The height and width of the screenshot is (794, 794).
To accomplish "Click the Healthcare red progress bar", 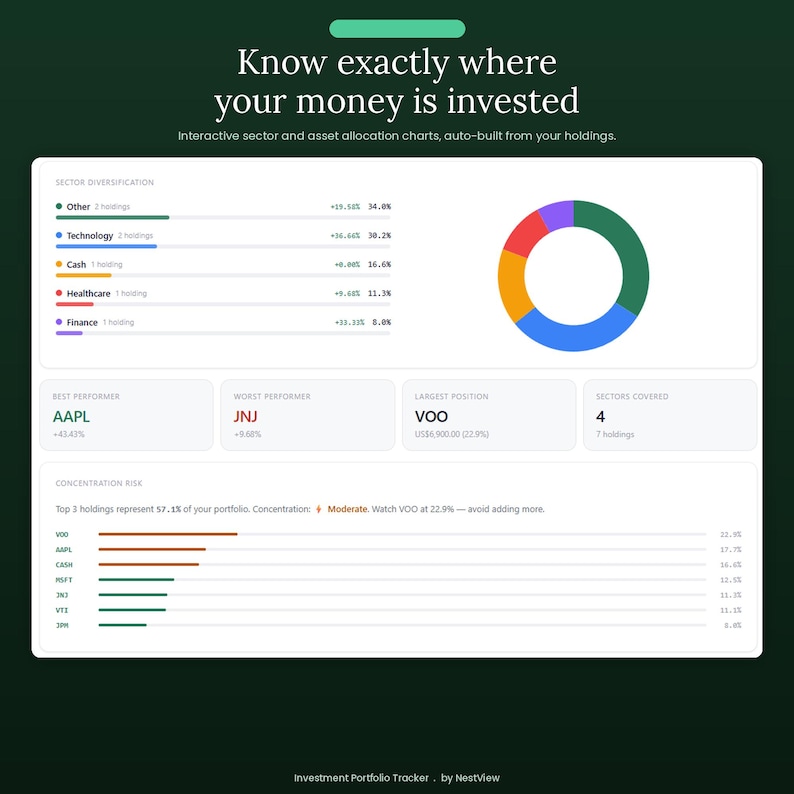I will [74, 304].
